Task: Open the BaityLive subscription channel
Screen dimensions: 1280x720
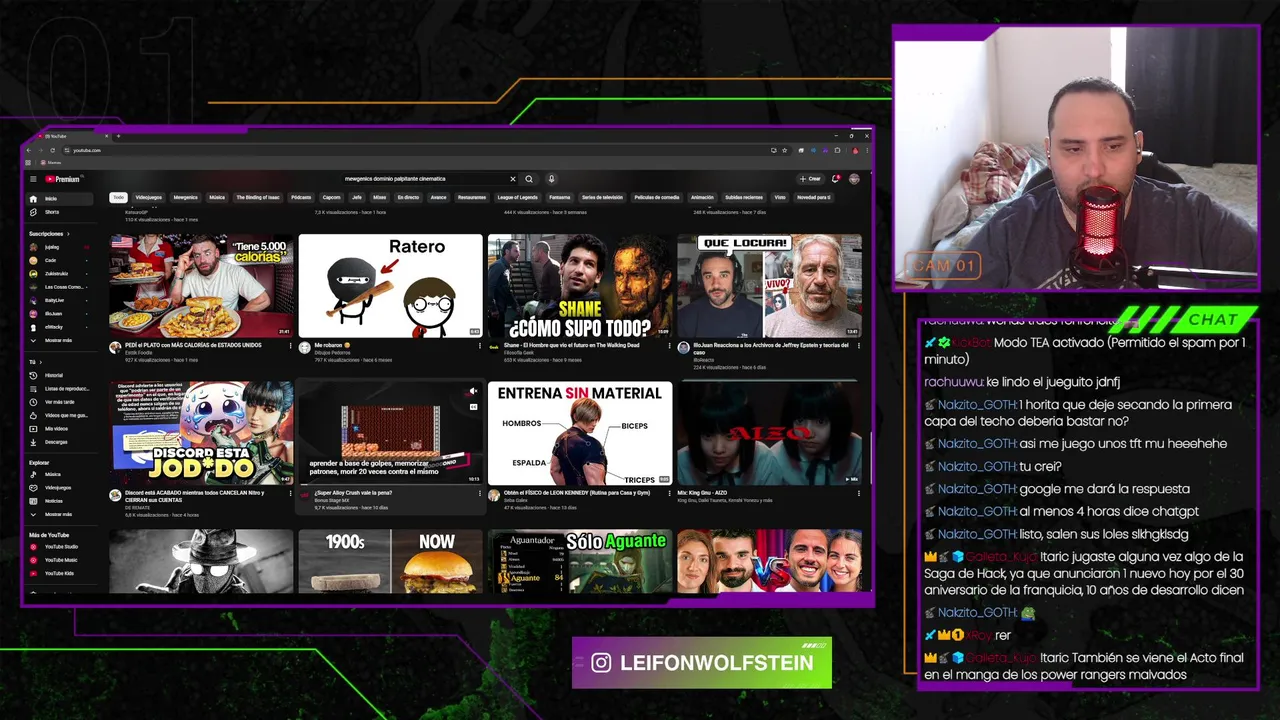Action: pos(60,300)
